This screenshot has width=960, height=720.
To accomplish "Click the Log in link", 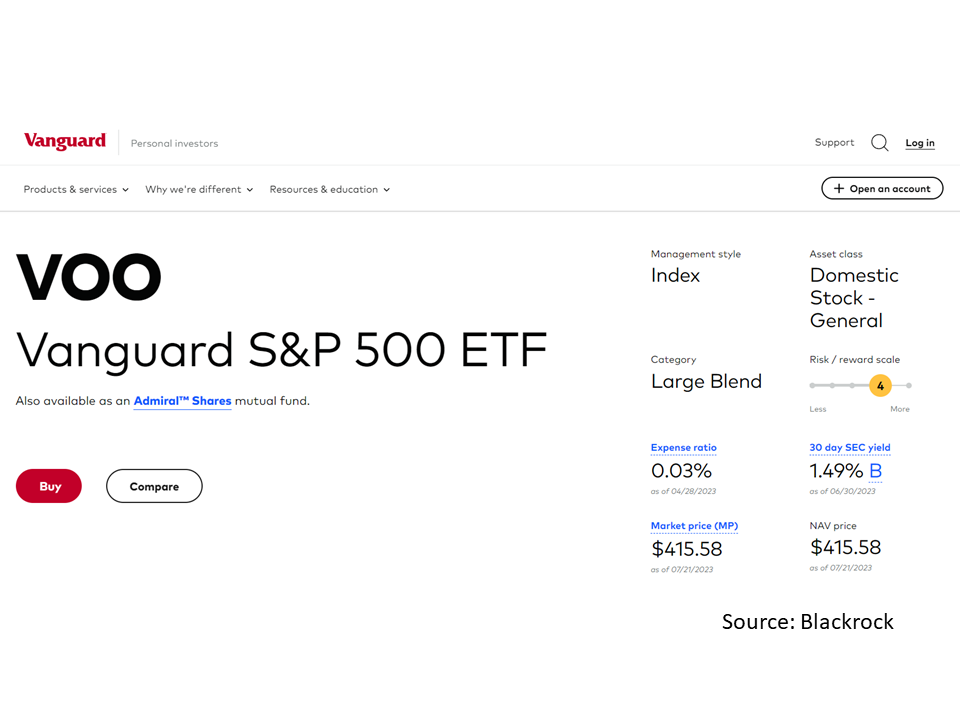I will (x=920, y=143).
